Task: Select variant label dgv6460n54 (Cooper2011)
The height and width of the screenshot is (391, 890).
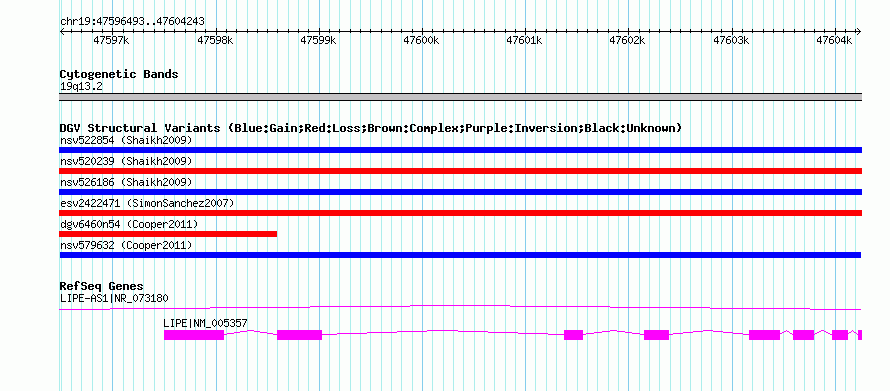Action: tap(129, 224)
